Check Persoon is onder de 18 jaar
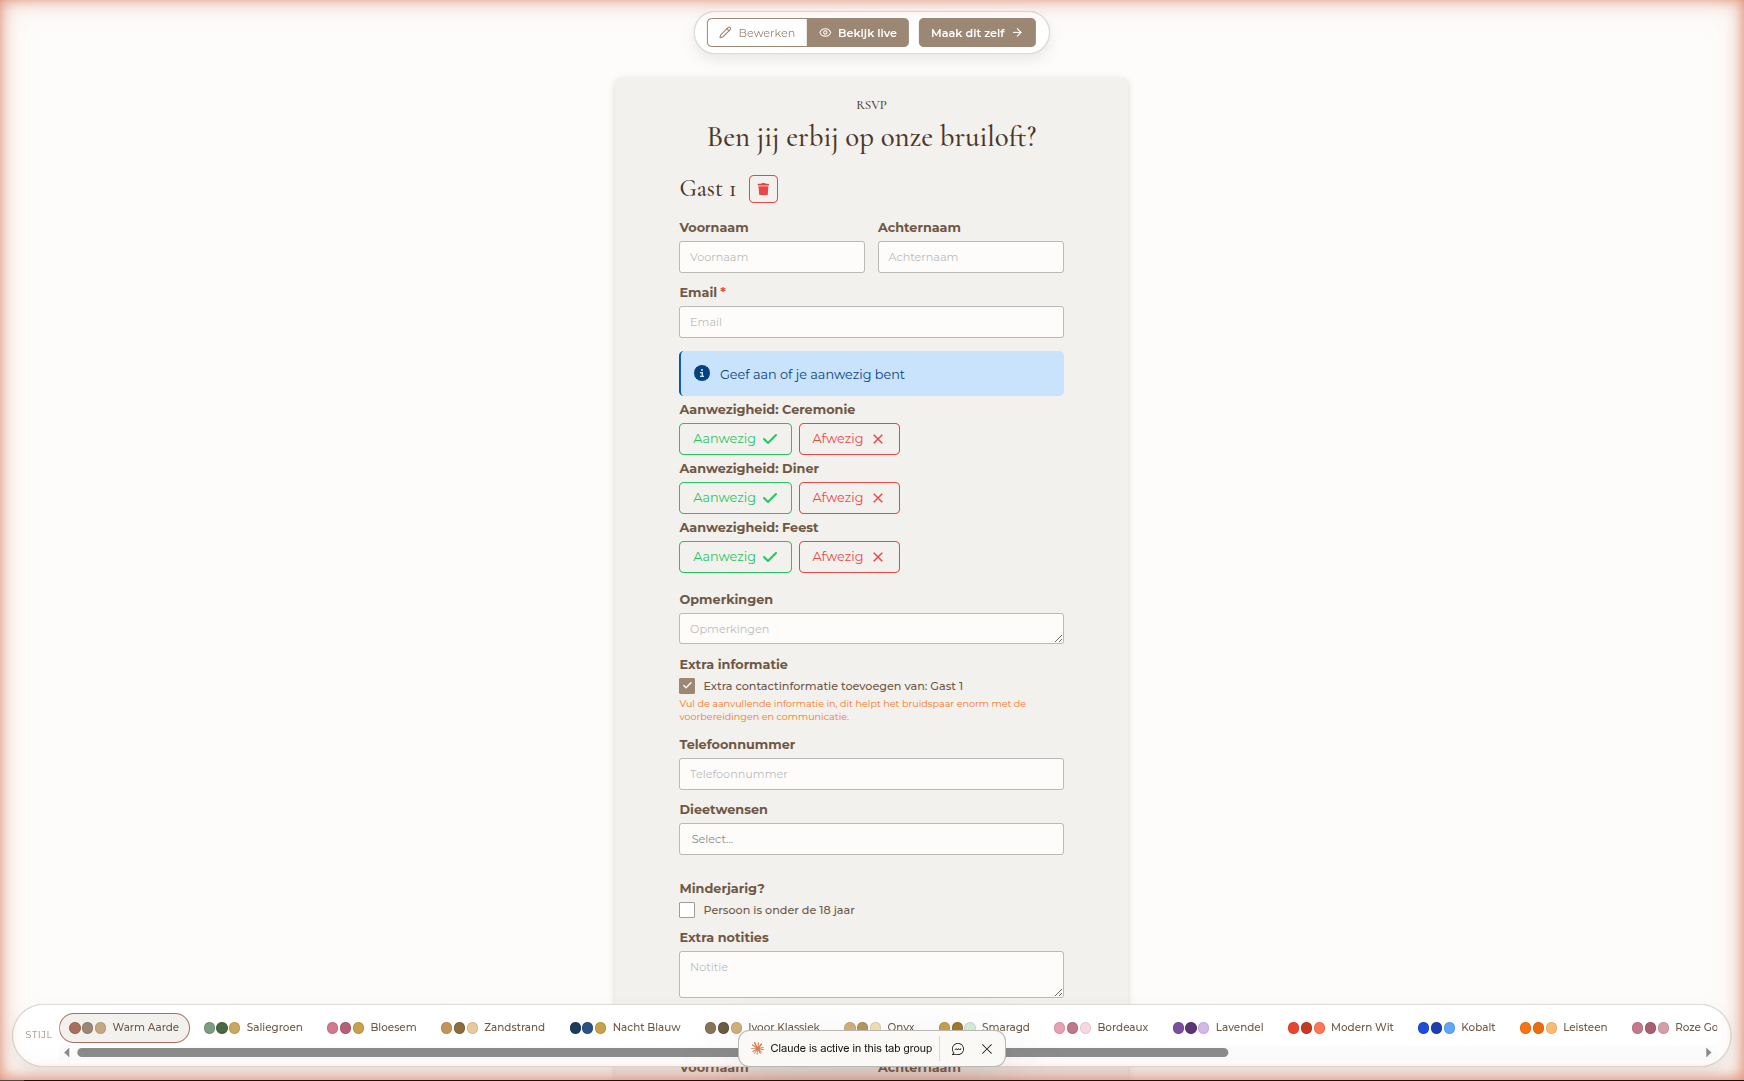Viewport: 1744px width, 1081px height. (x=687, y=910)
